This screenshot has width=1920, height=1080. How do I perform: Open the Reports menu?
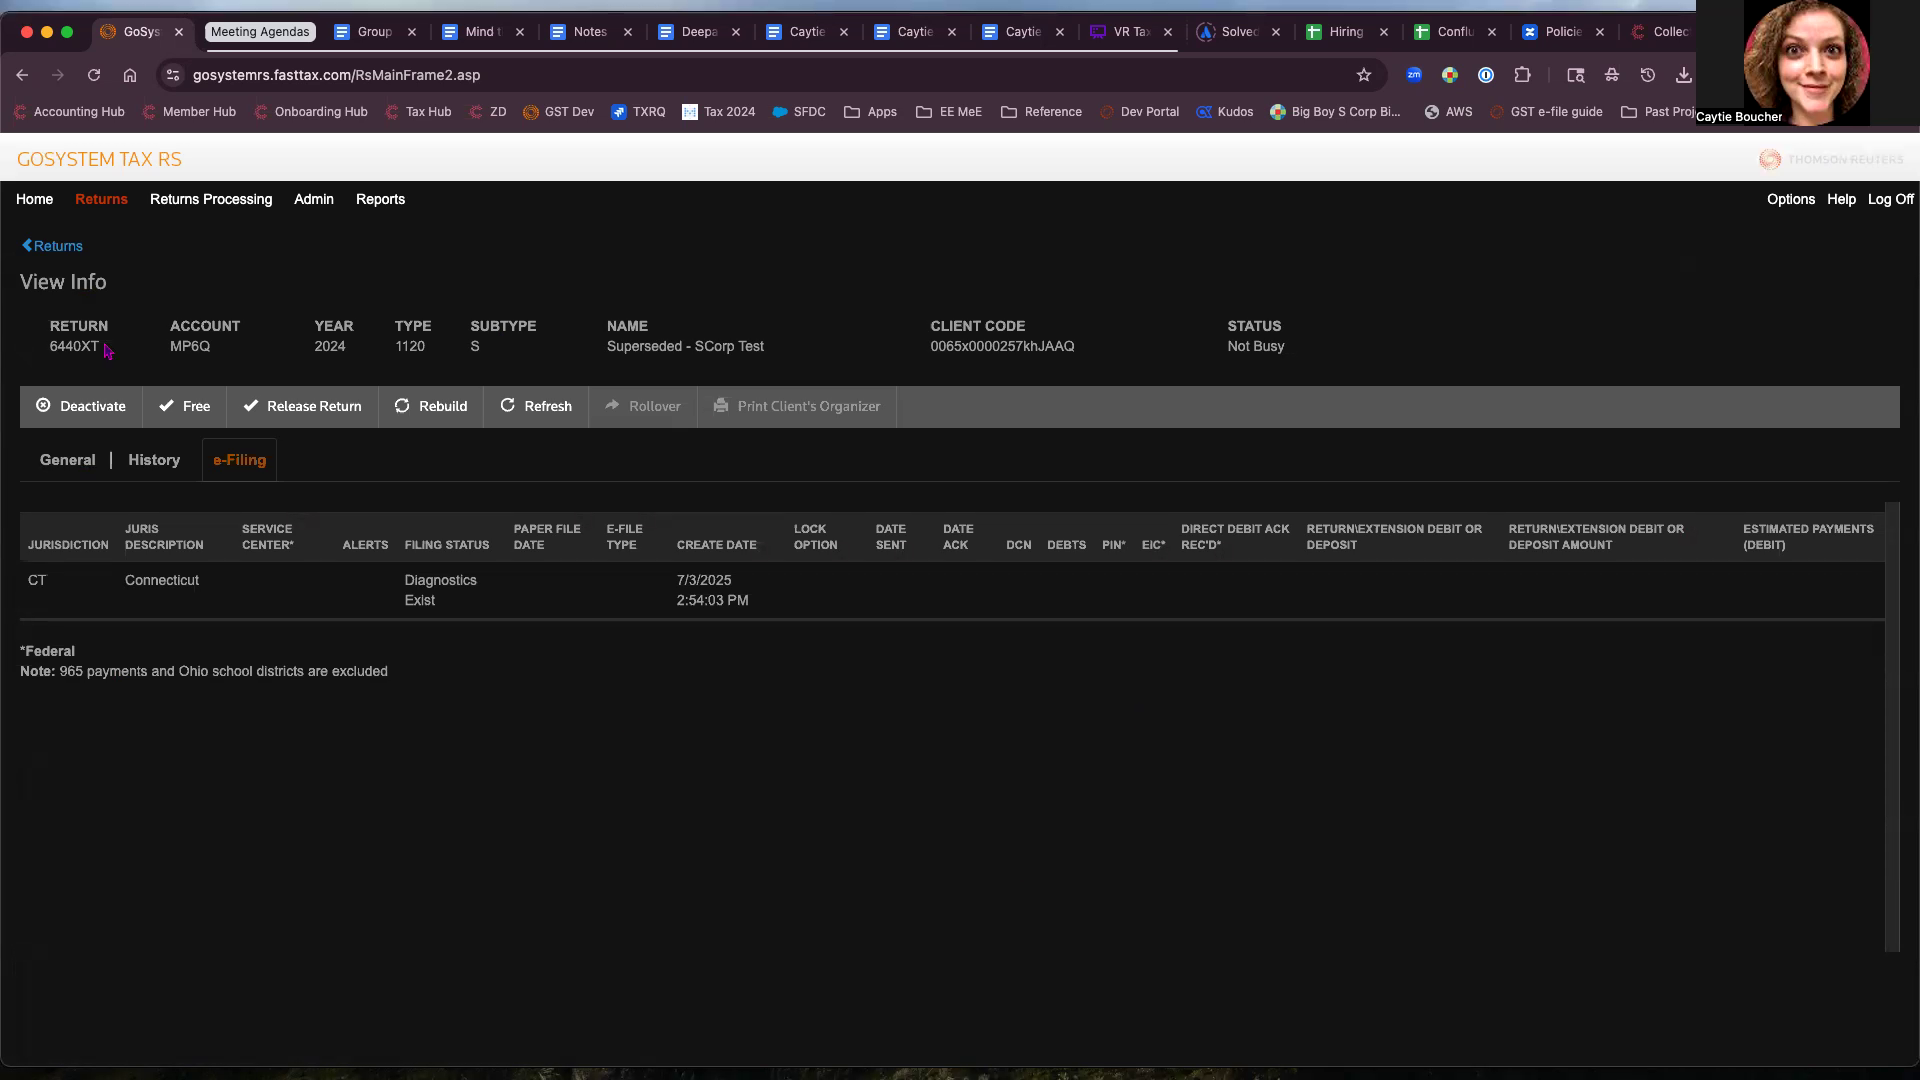[380, 199]
